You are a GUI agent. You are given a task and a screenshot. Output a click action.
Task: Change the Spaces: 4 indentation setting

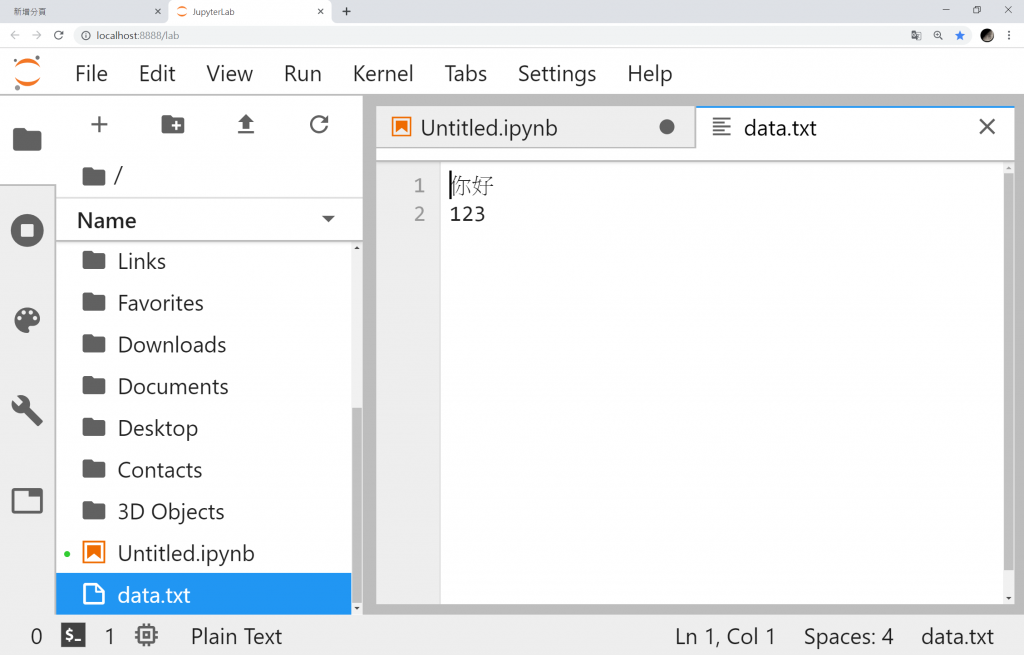tap(848, 637)
